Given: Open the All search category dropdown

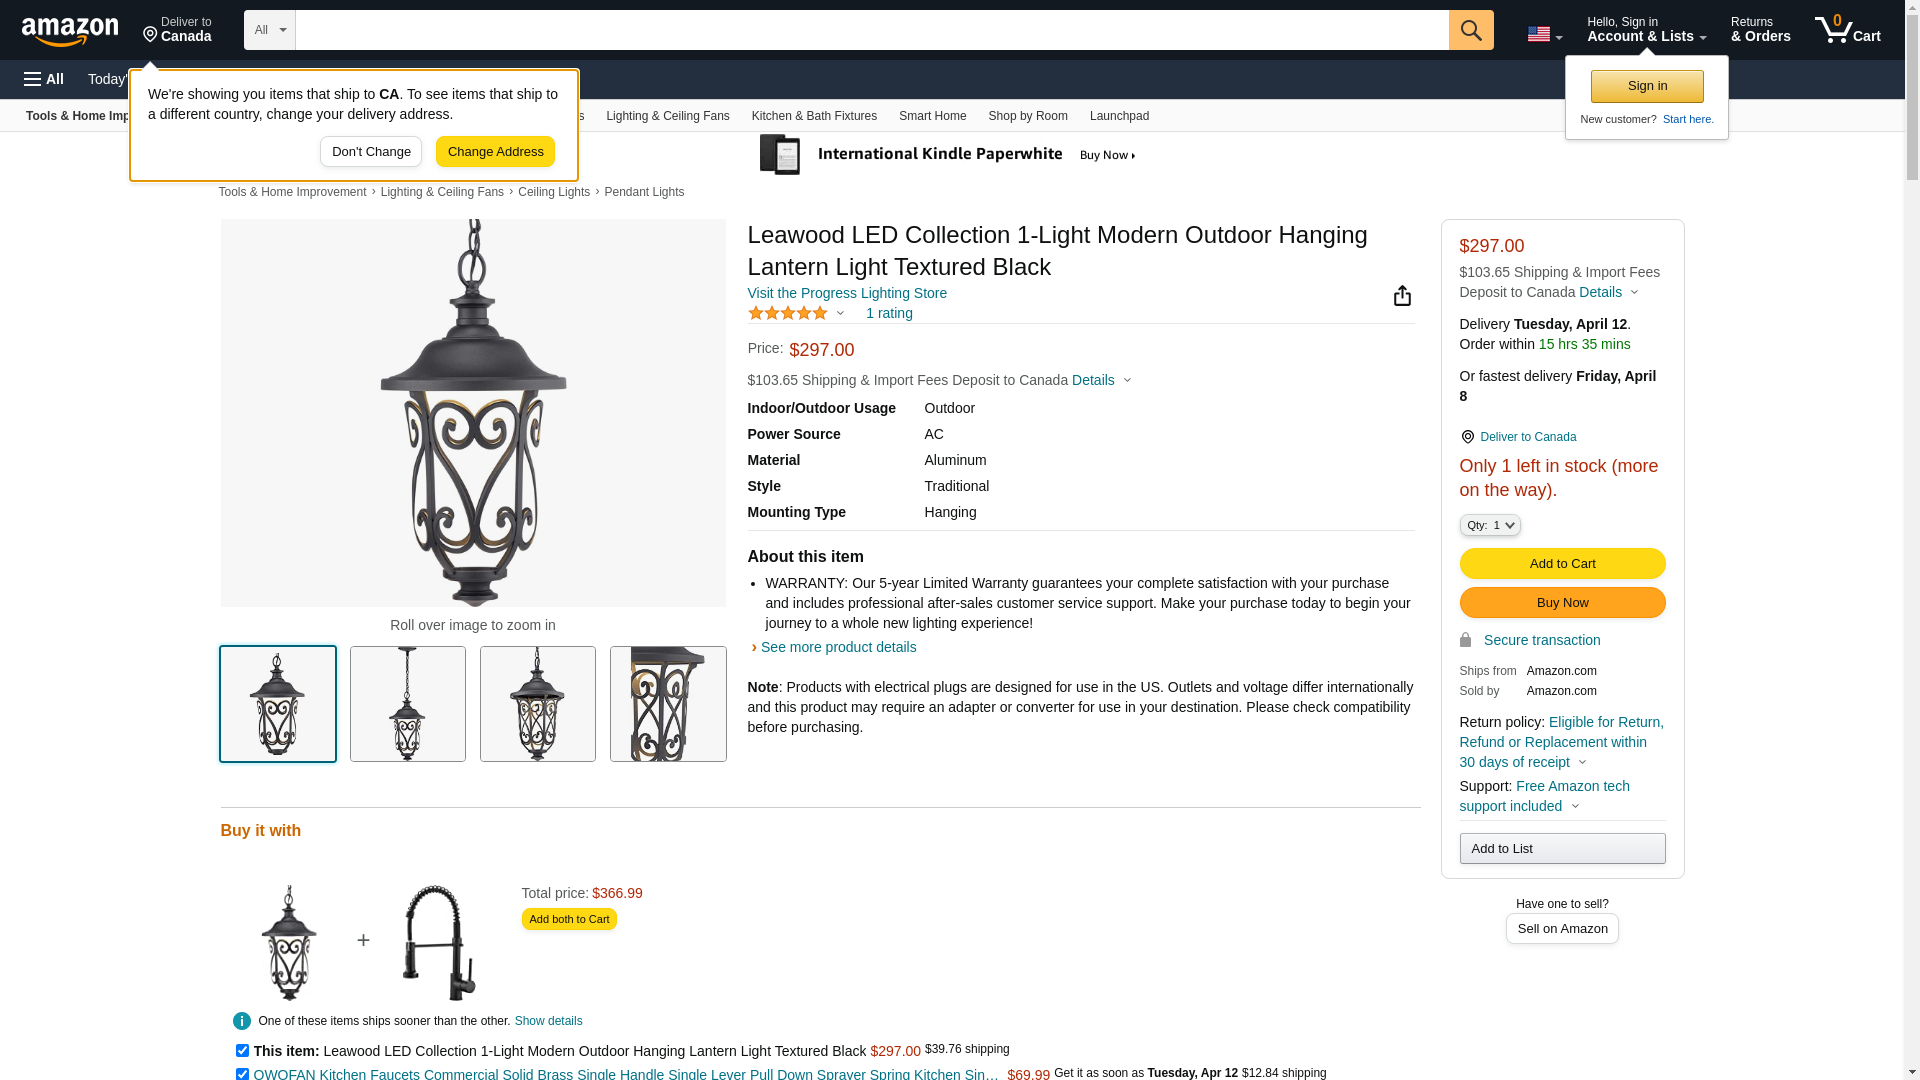Looking at the screenshot, I should click(x=269, y=30).
